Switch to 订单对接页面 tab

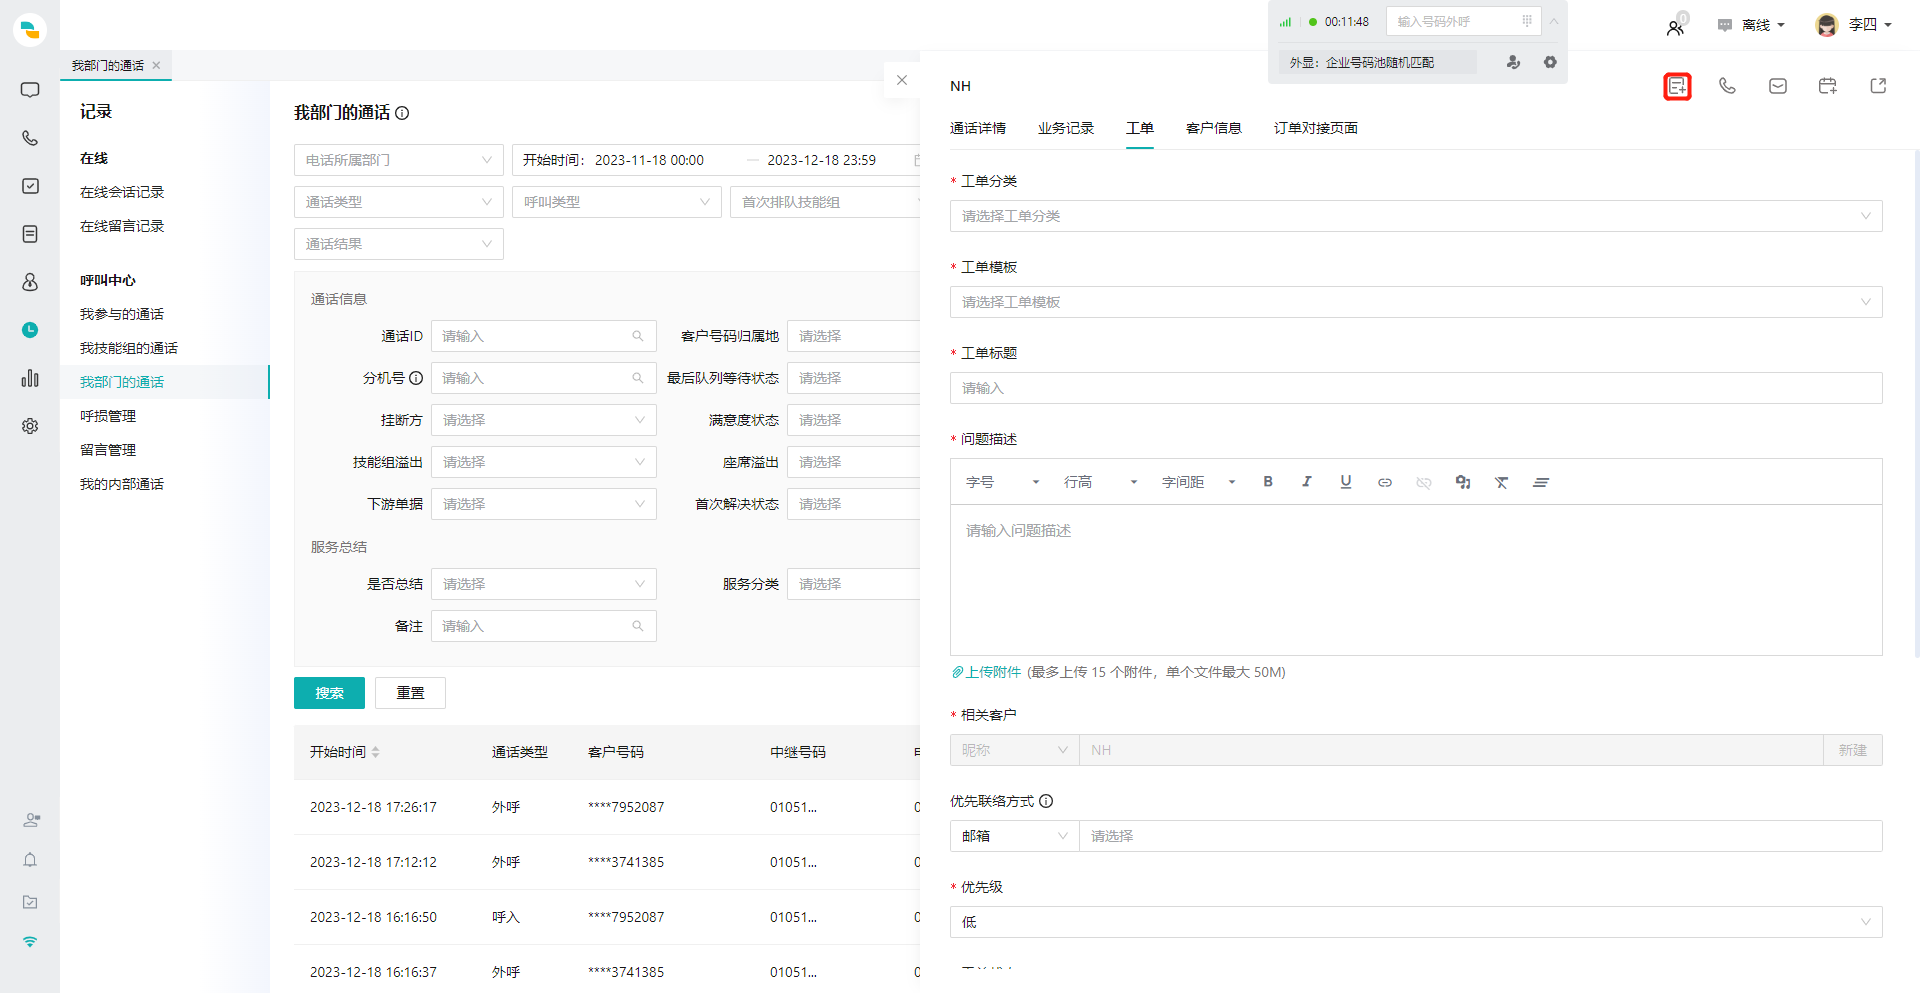tap(1316, 128)
